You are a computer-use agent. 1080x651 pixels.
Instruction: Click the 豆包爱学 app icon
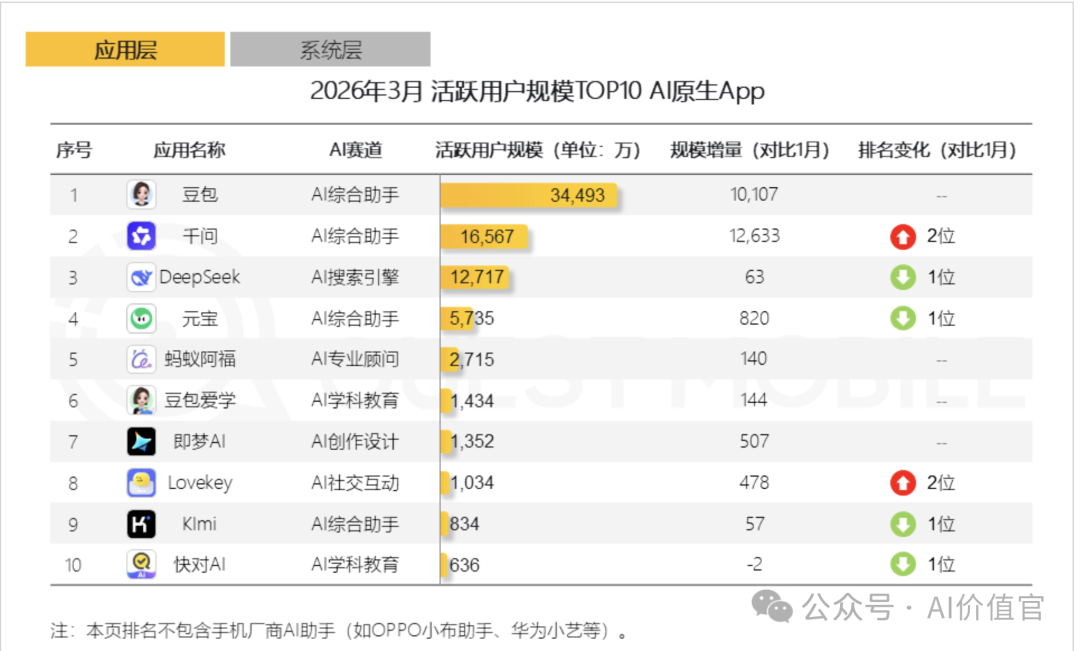tap(141, 400)
